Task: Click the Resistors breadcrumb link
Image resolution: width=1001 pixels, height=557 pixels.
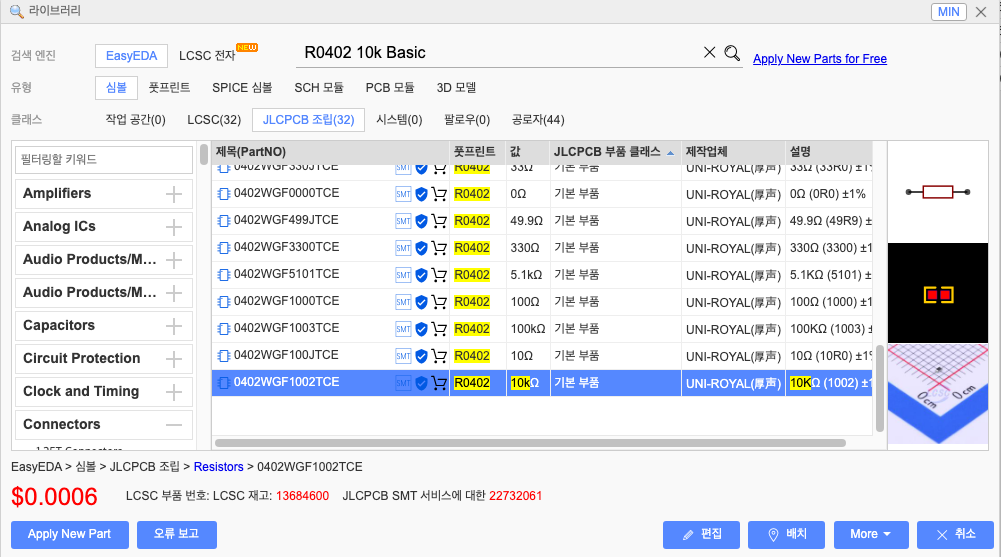Action: click(218, 467)
